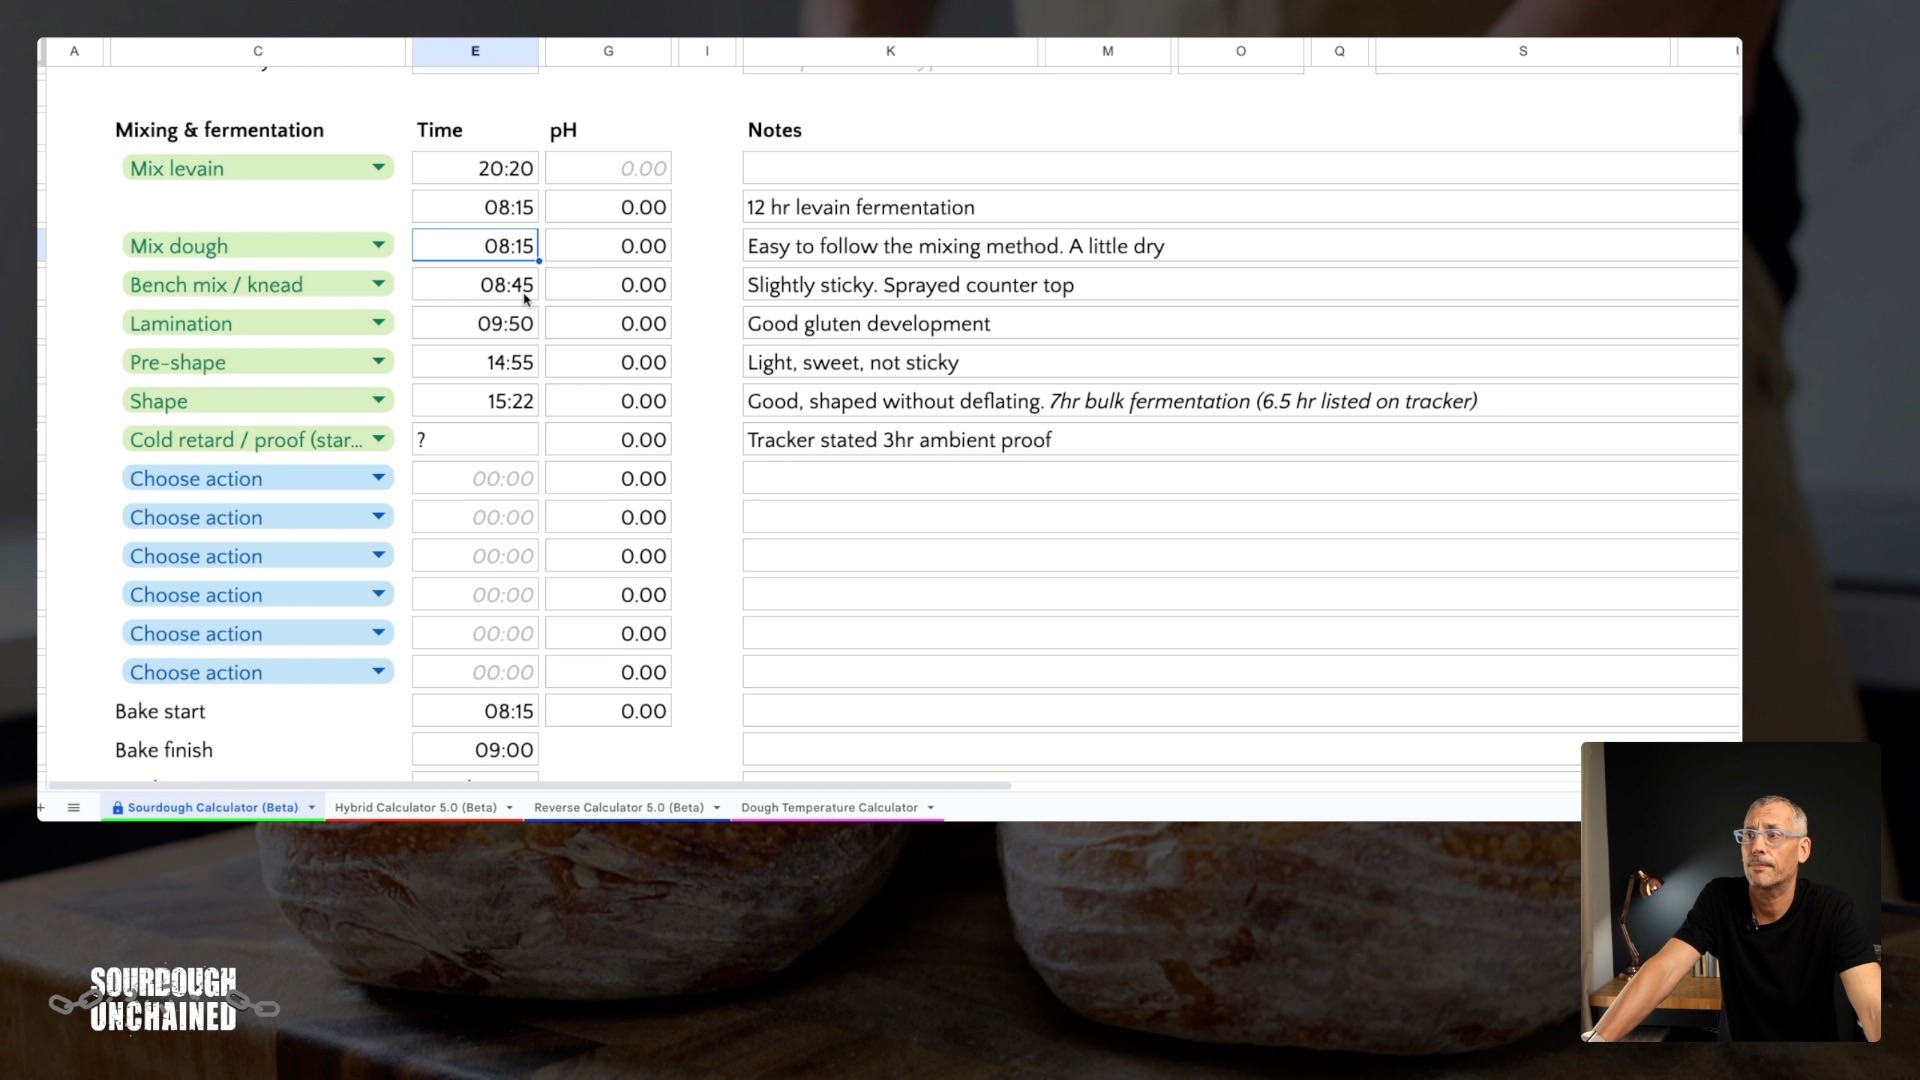Click the horizontal scrollbar at sheet bottom
The image size is (1920, 1080).
(530, 786)
